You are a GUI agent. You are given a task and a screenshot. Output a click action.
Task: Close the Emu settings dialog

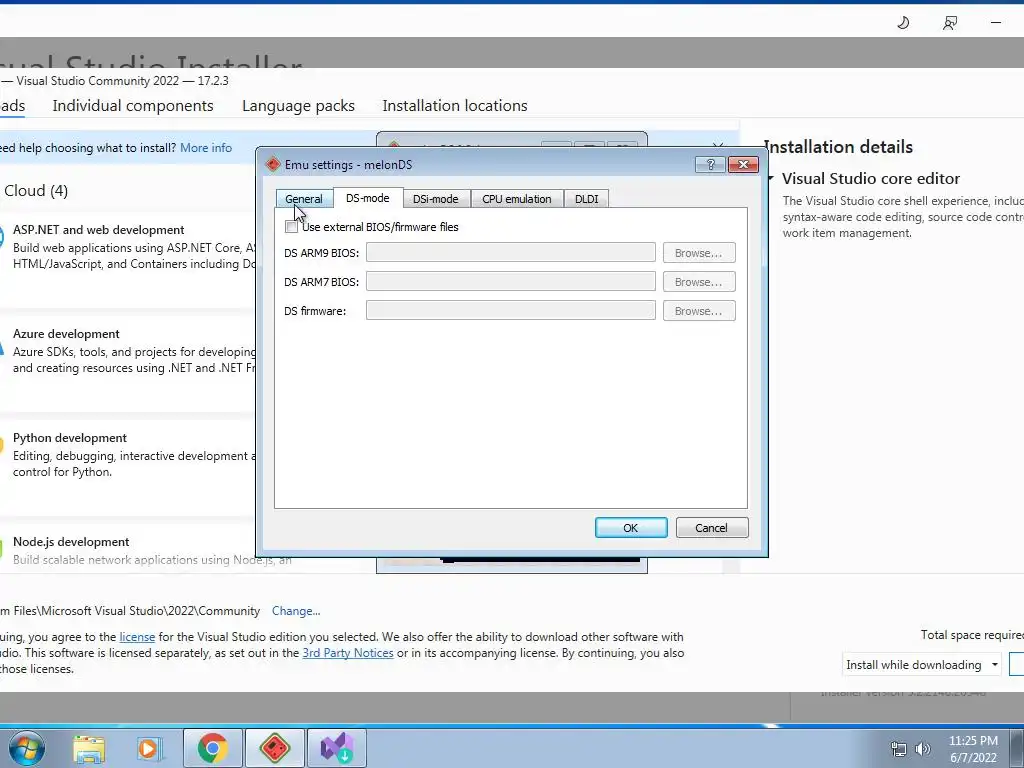pos(743,165)
